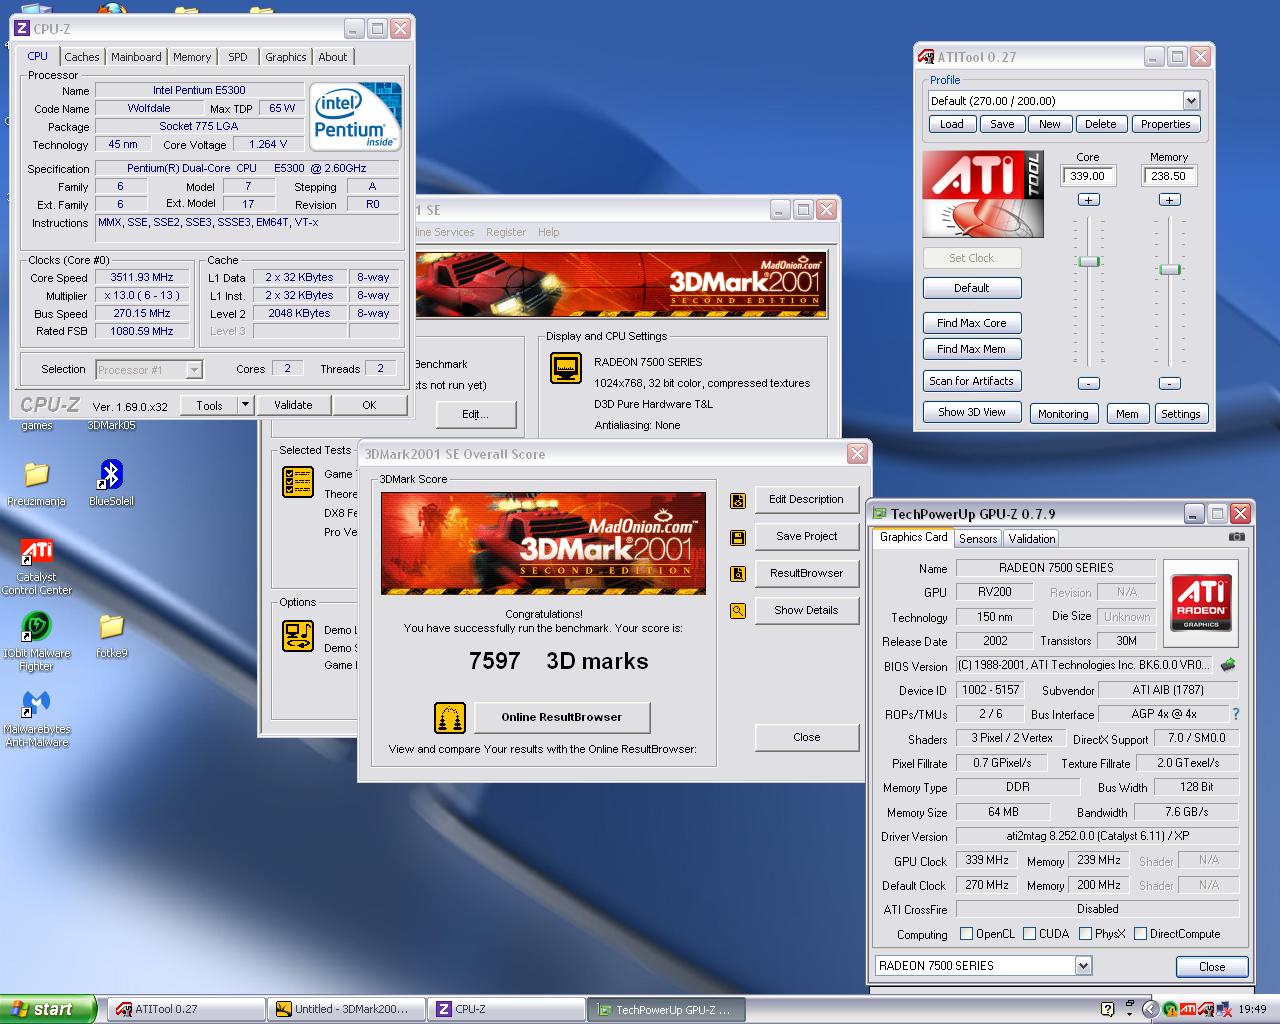Enable the CUDA checkbox in GPU-Z
Image resolution: width=1280 pixels, height=1024 pixels.
tap(1029, 934)
